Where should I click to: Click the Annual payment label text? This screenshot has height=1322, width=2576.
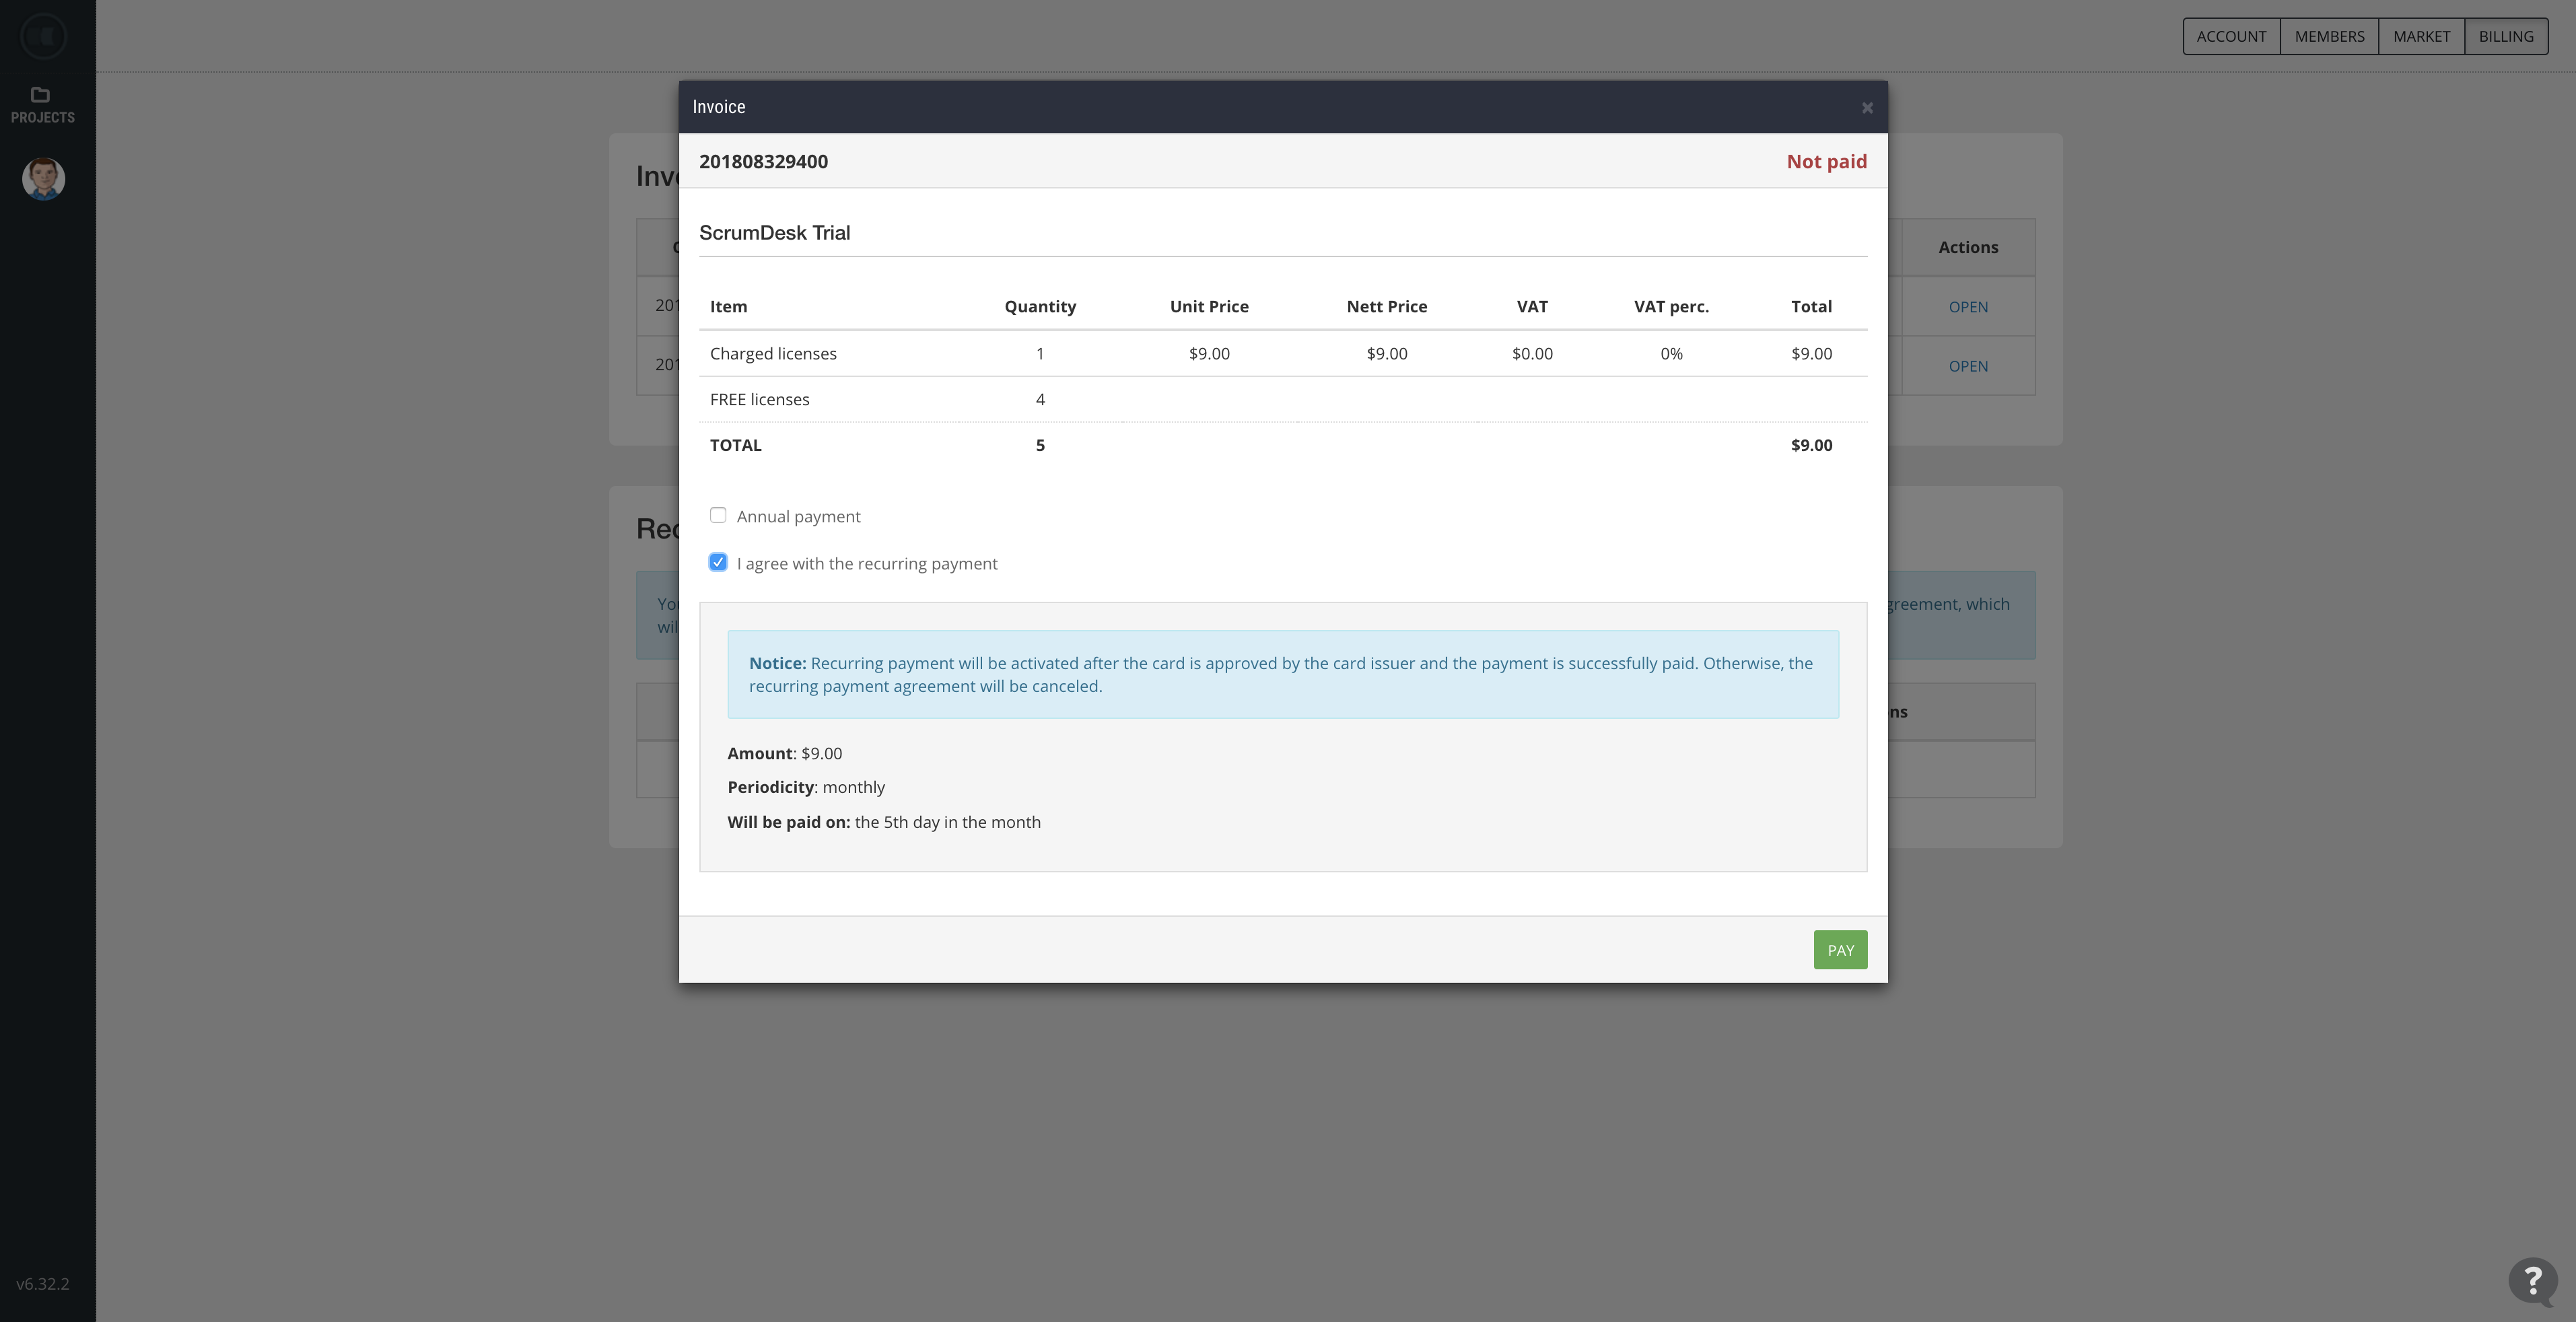point(798,517)
